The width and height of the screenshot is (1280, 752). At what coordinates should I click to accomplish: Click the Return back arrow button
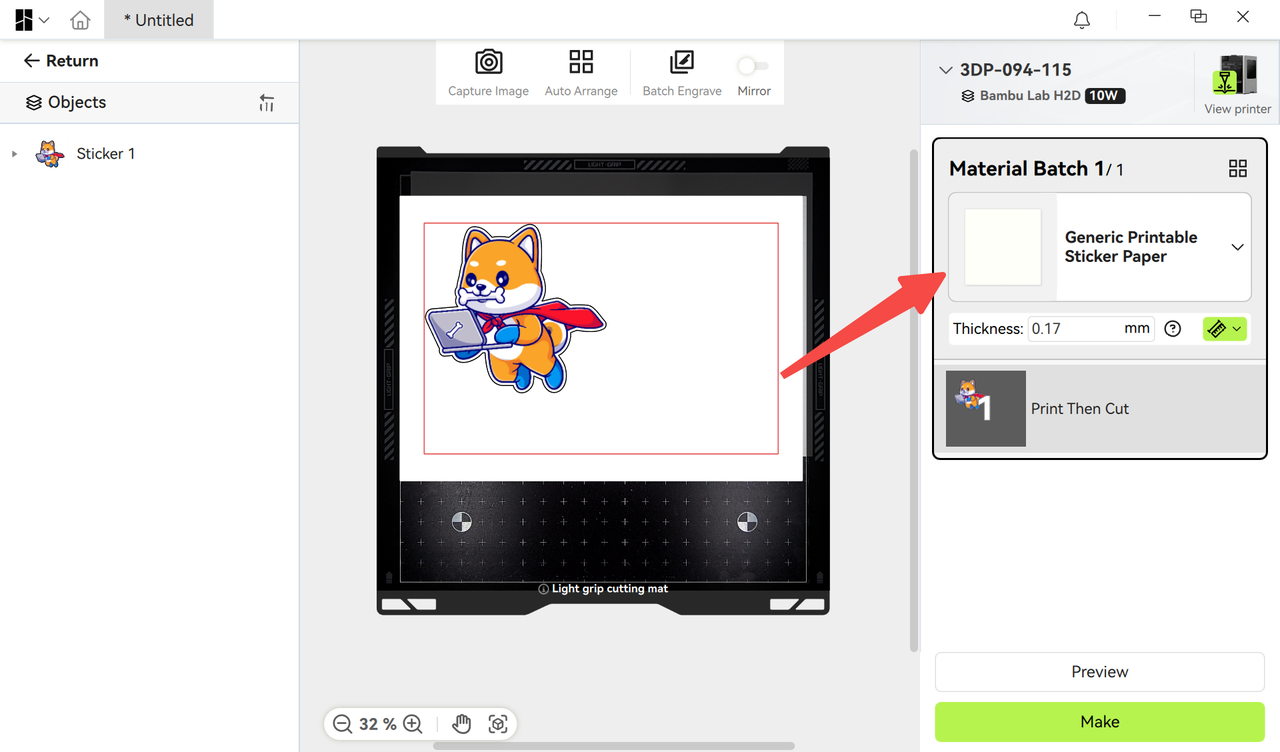click(61, 61)
